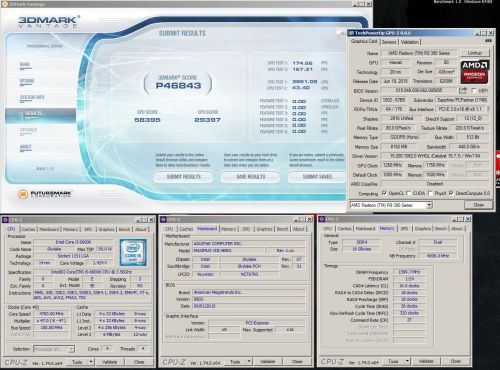Click title bar icon of CPU-Z Memory window
500x370 pixels.
322,219
